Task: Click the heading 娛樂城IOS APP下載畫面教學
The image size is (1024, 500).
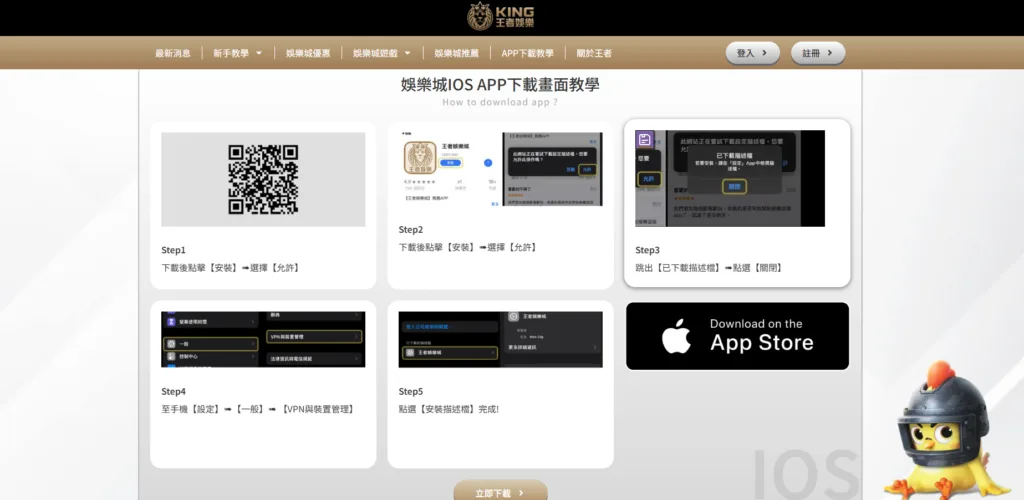Action: point(500,84)
